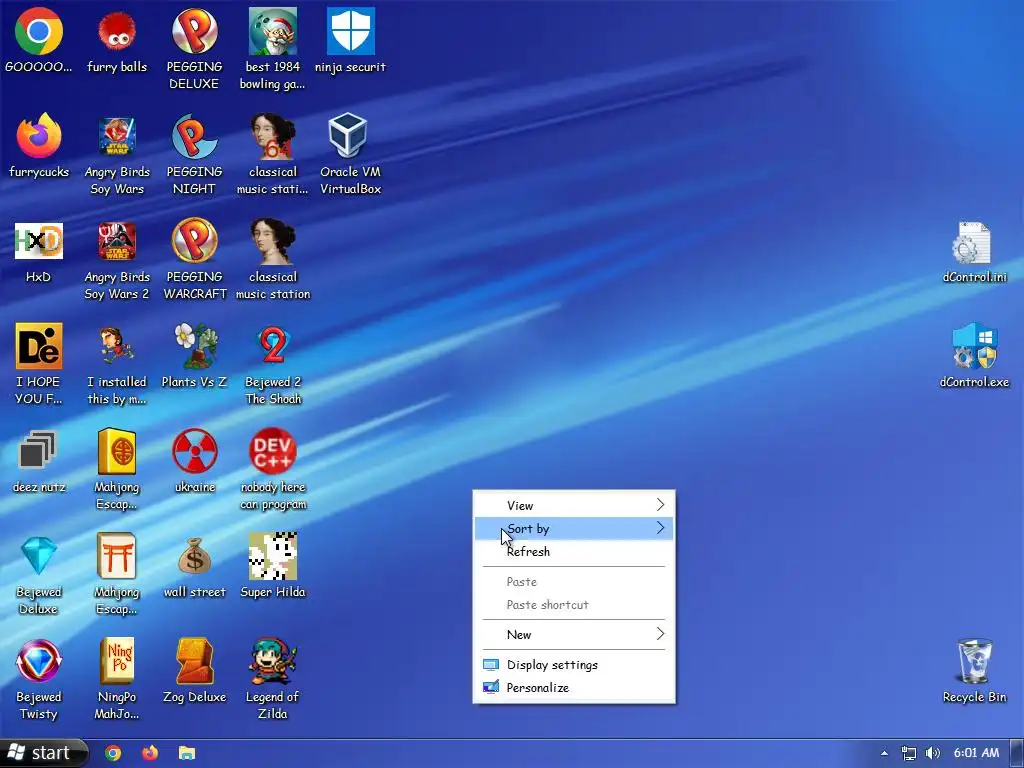Open File Explorer from the taskbar
Screen dimensions: 1024x768
coord(187,753)
